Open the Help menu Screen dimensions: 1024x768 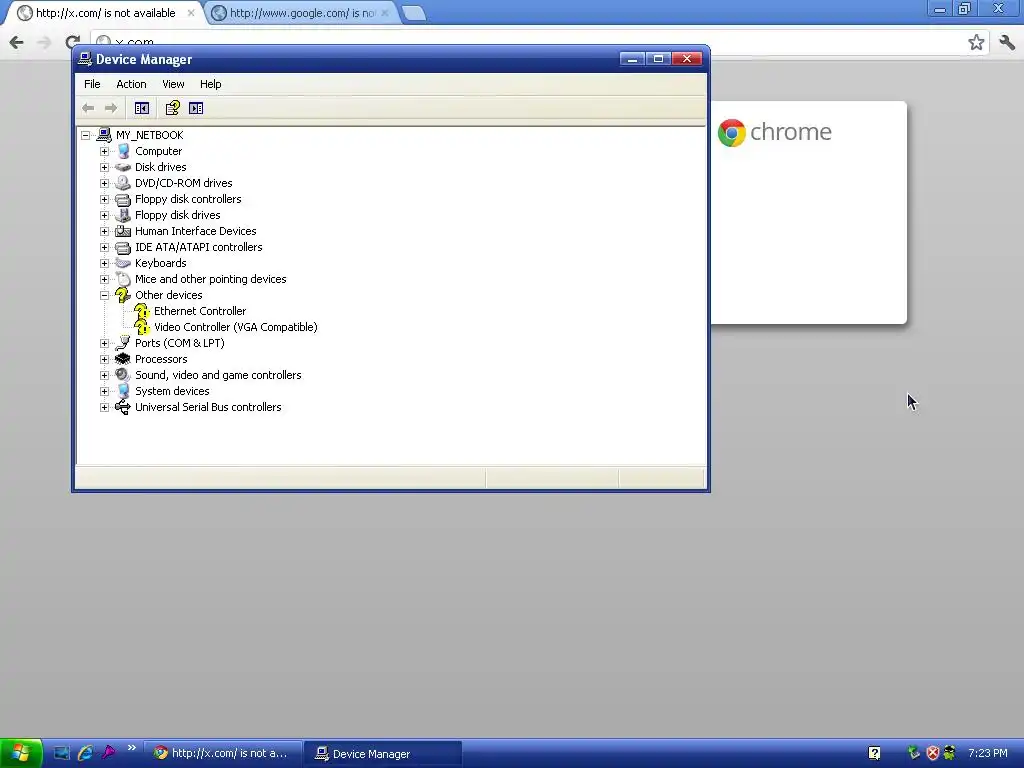click(x=210, y=84)
